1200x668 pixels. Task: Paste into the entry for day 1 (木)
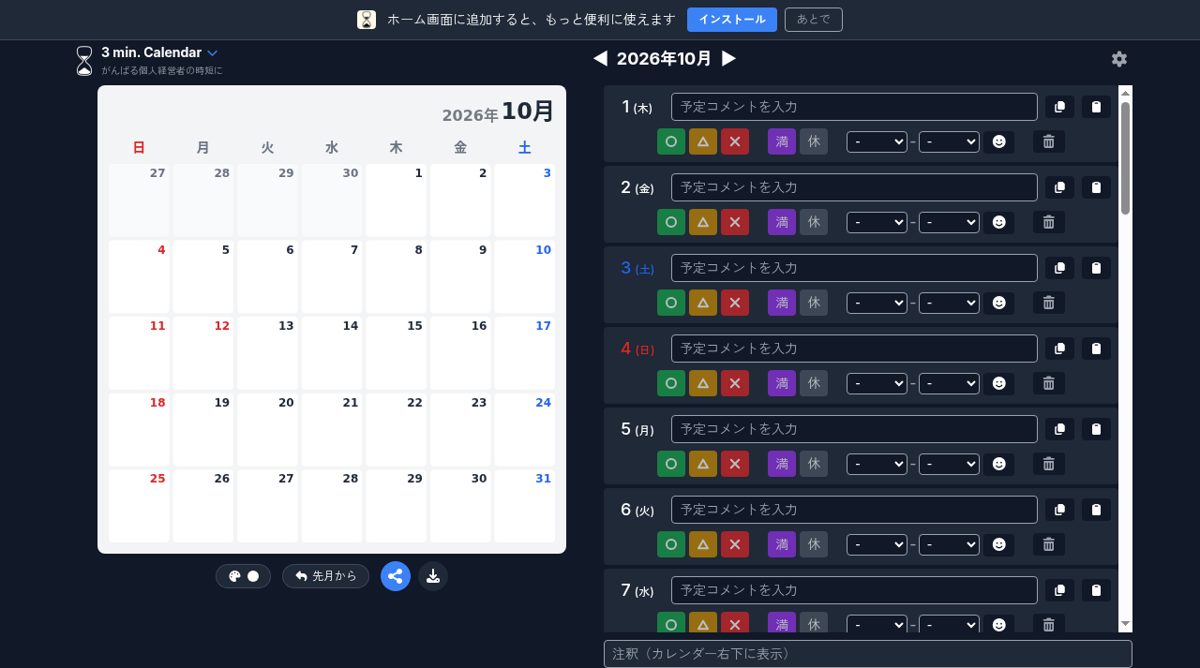1096,107
